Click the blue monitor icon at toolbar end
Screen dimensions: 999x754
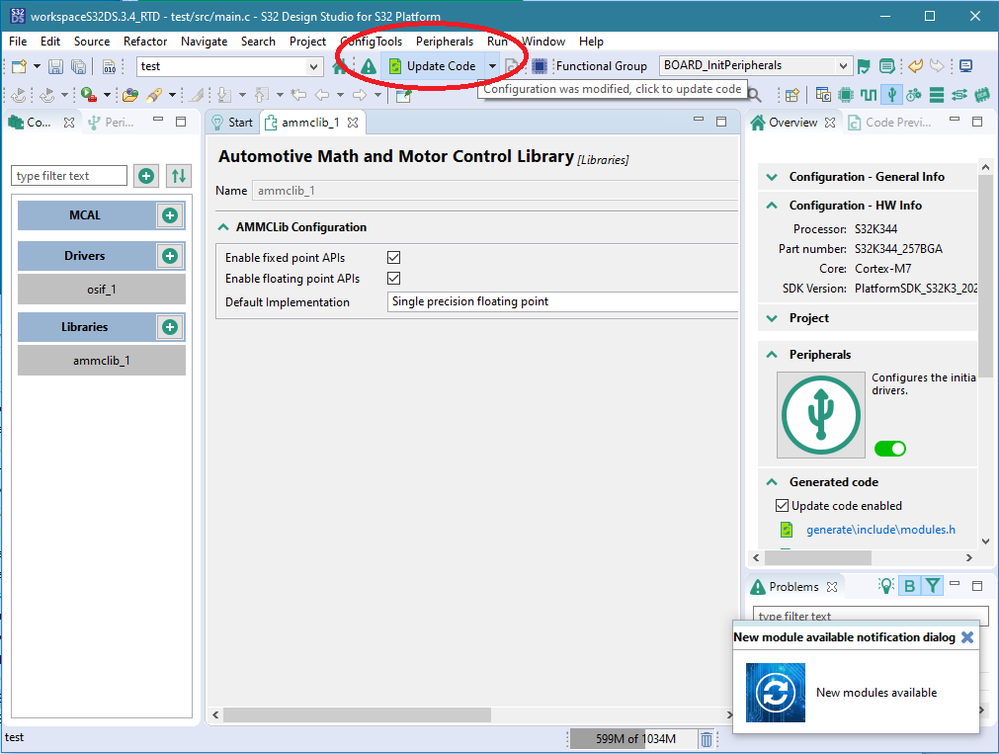[x=966, y=66]
